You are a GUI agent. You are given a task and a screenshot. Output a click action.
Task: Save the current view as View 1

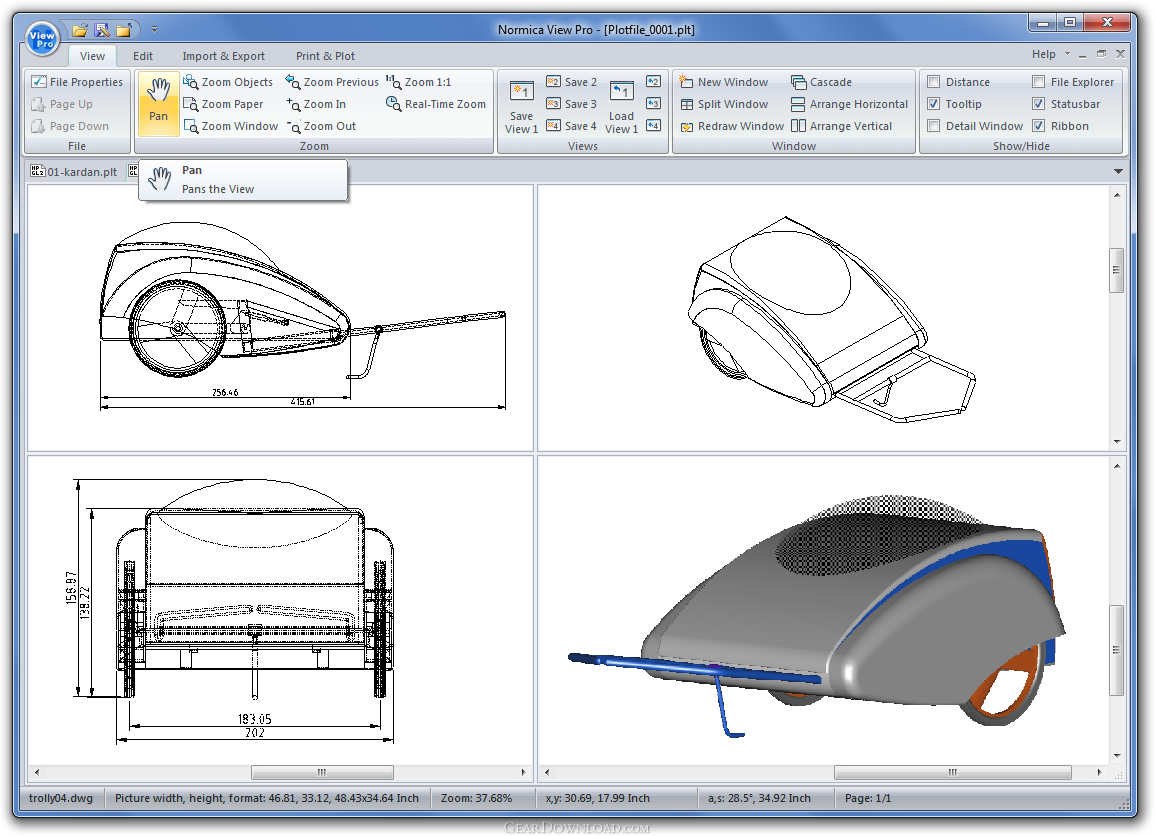[521, 107]
